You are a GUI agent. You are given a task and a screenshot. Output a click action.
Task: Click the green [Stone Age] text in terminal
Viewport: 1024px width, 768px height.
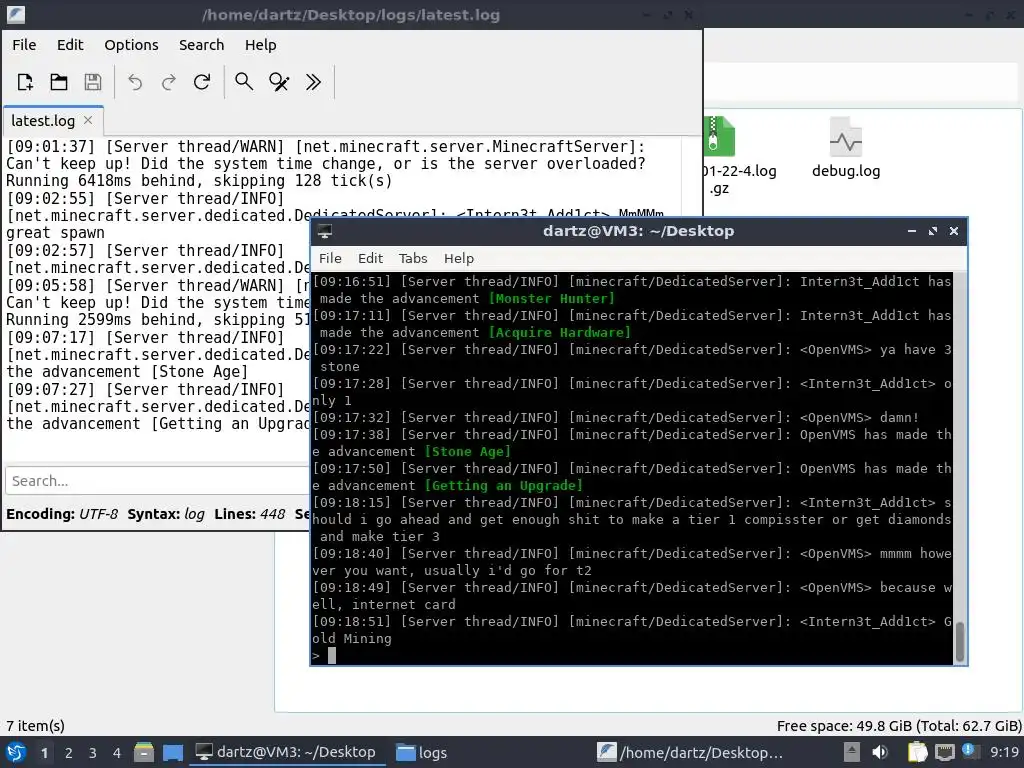coord(468,451)
